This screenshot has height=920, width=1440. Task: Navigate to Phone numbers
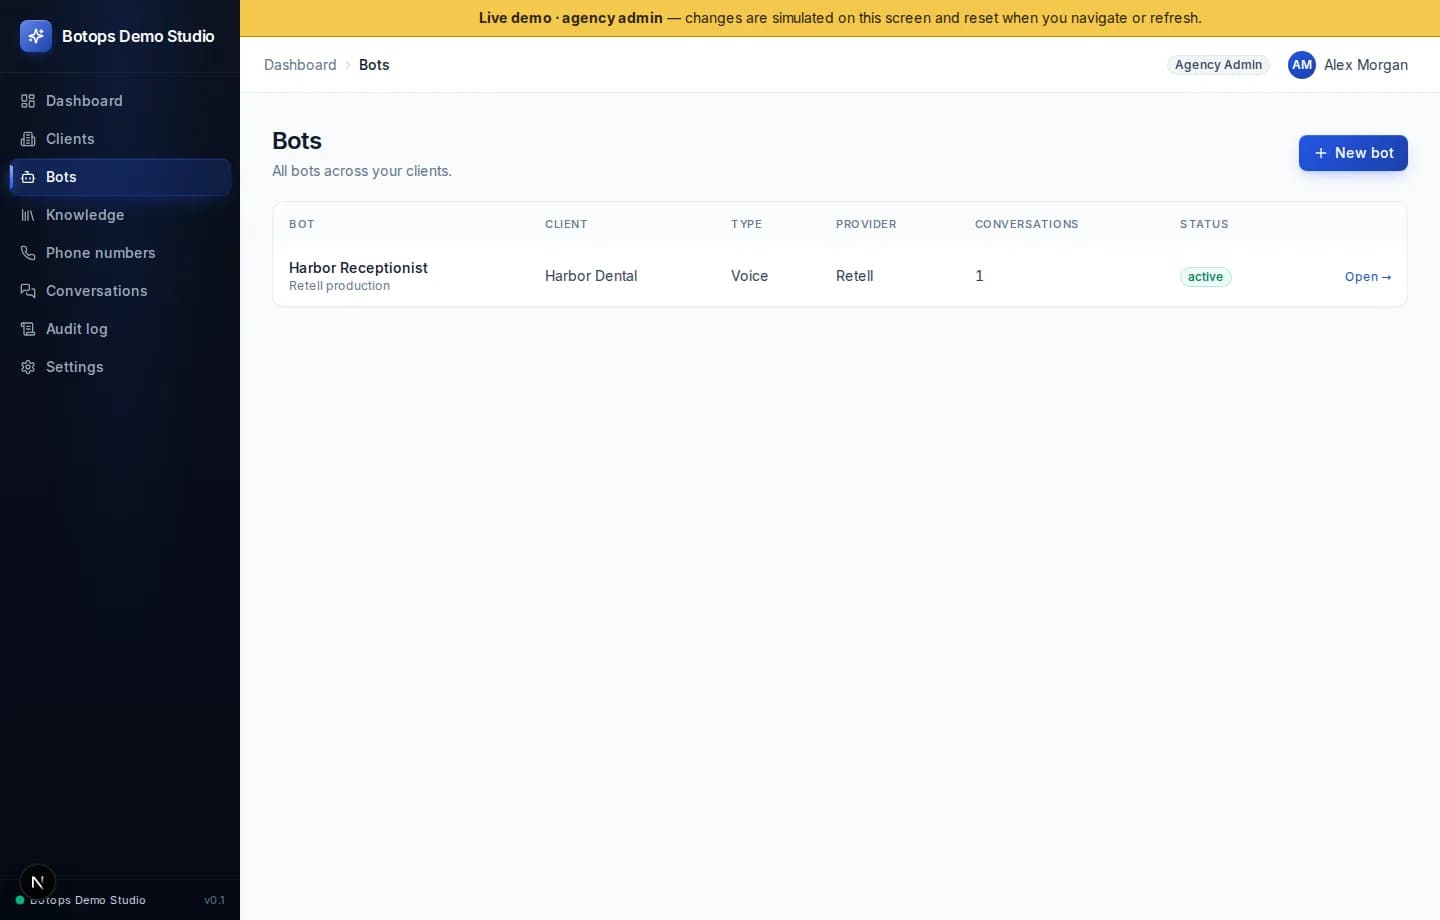click(x=120, y=253)
